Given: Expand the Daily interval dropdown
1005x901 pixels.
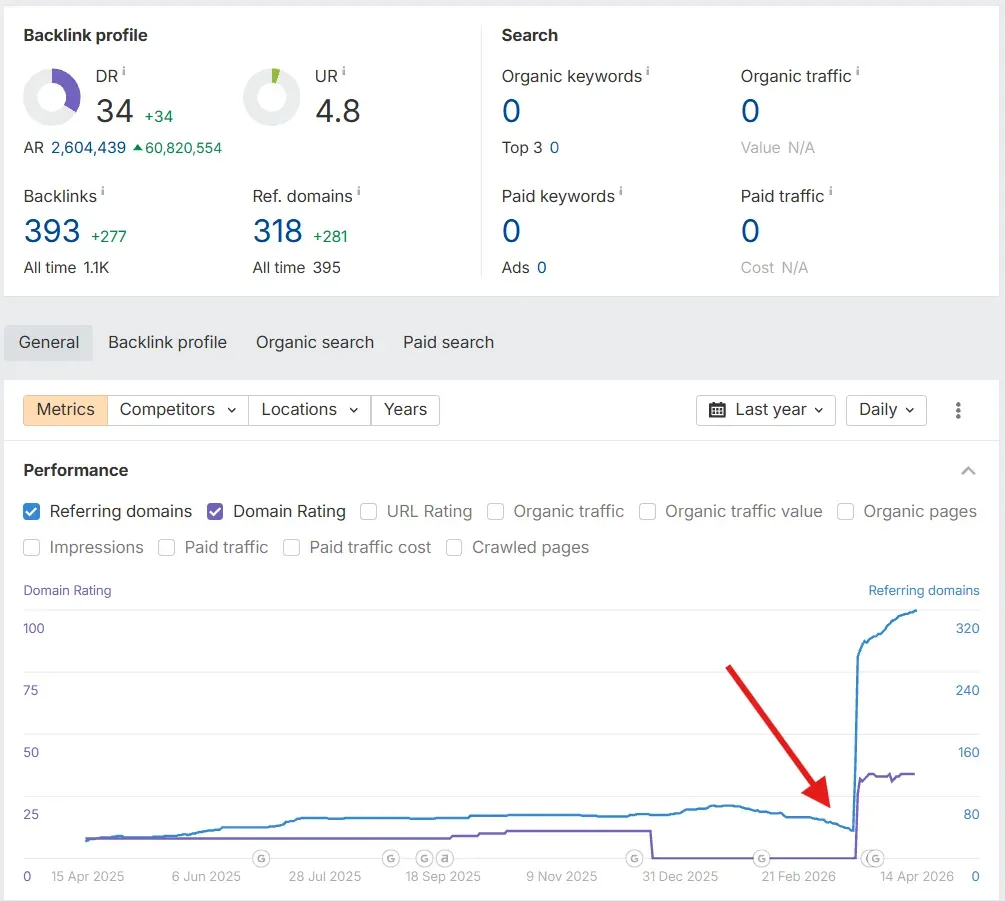Looking at the screenshot, I should coord(886,410).
